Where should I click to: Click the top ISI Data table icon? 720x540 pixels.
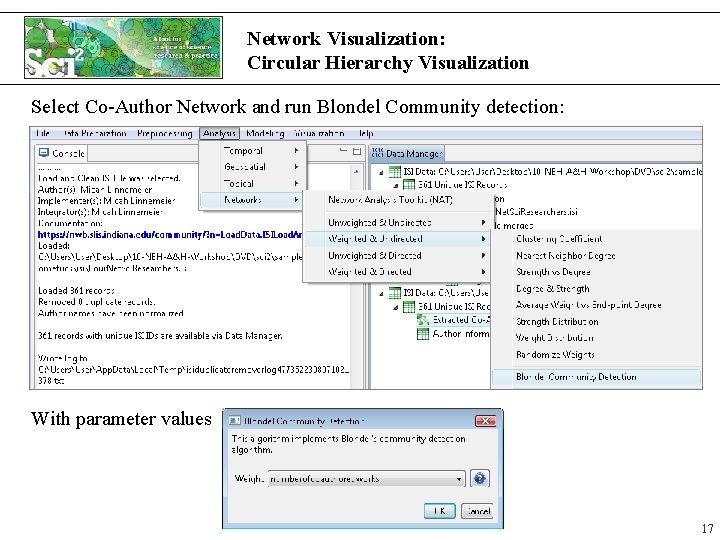(395, 172)
